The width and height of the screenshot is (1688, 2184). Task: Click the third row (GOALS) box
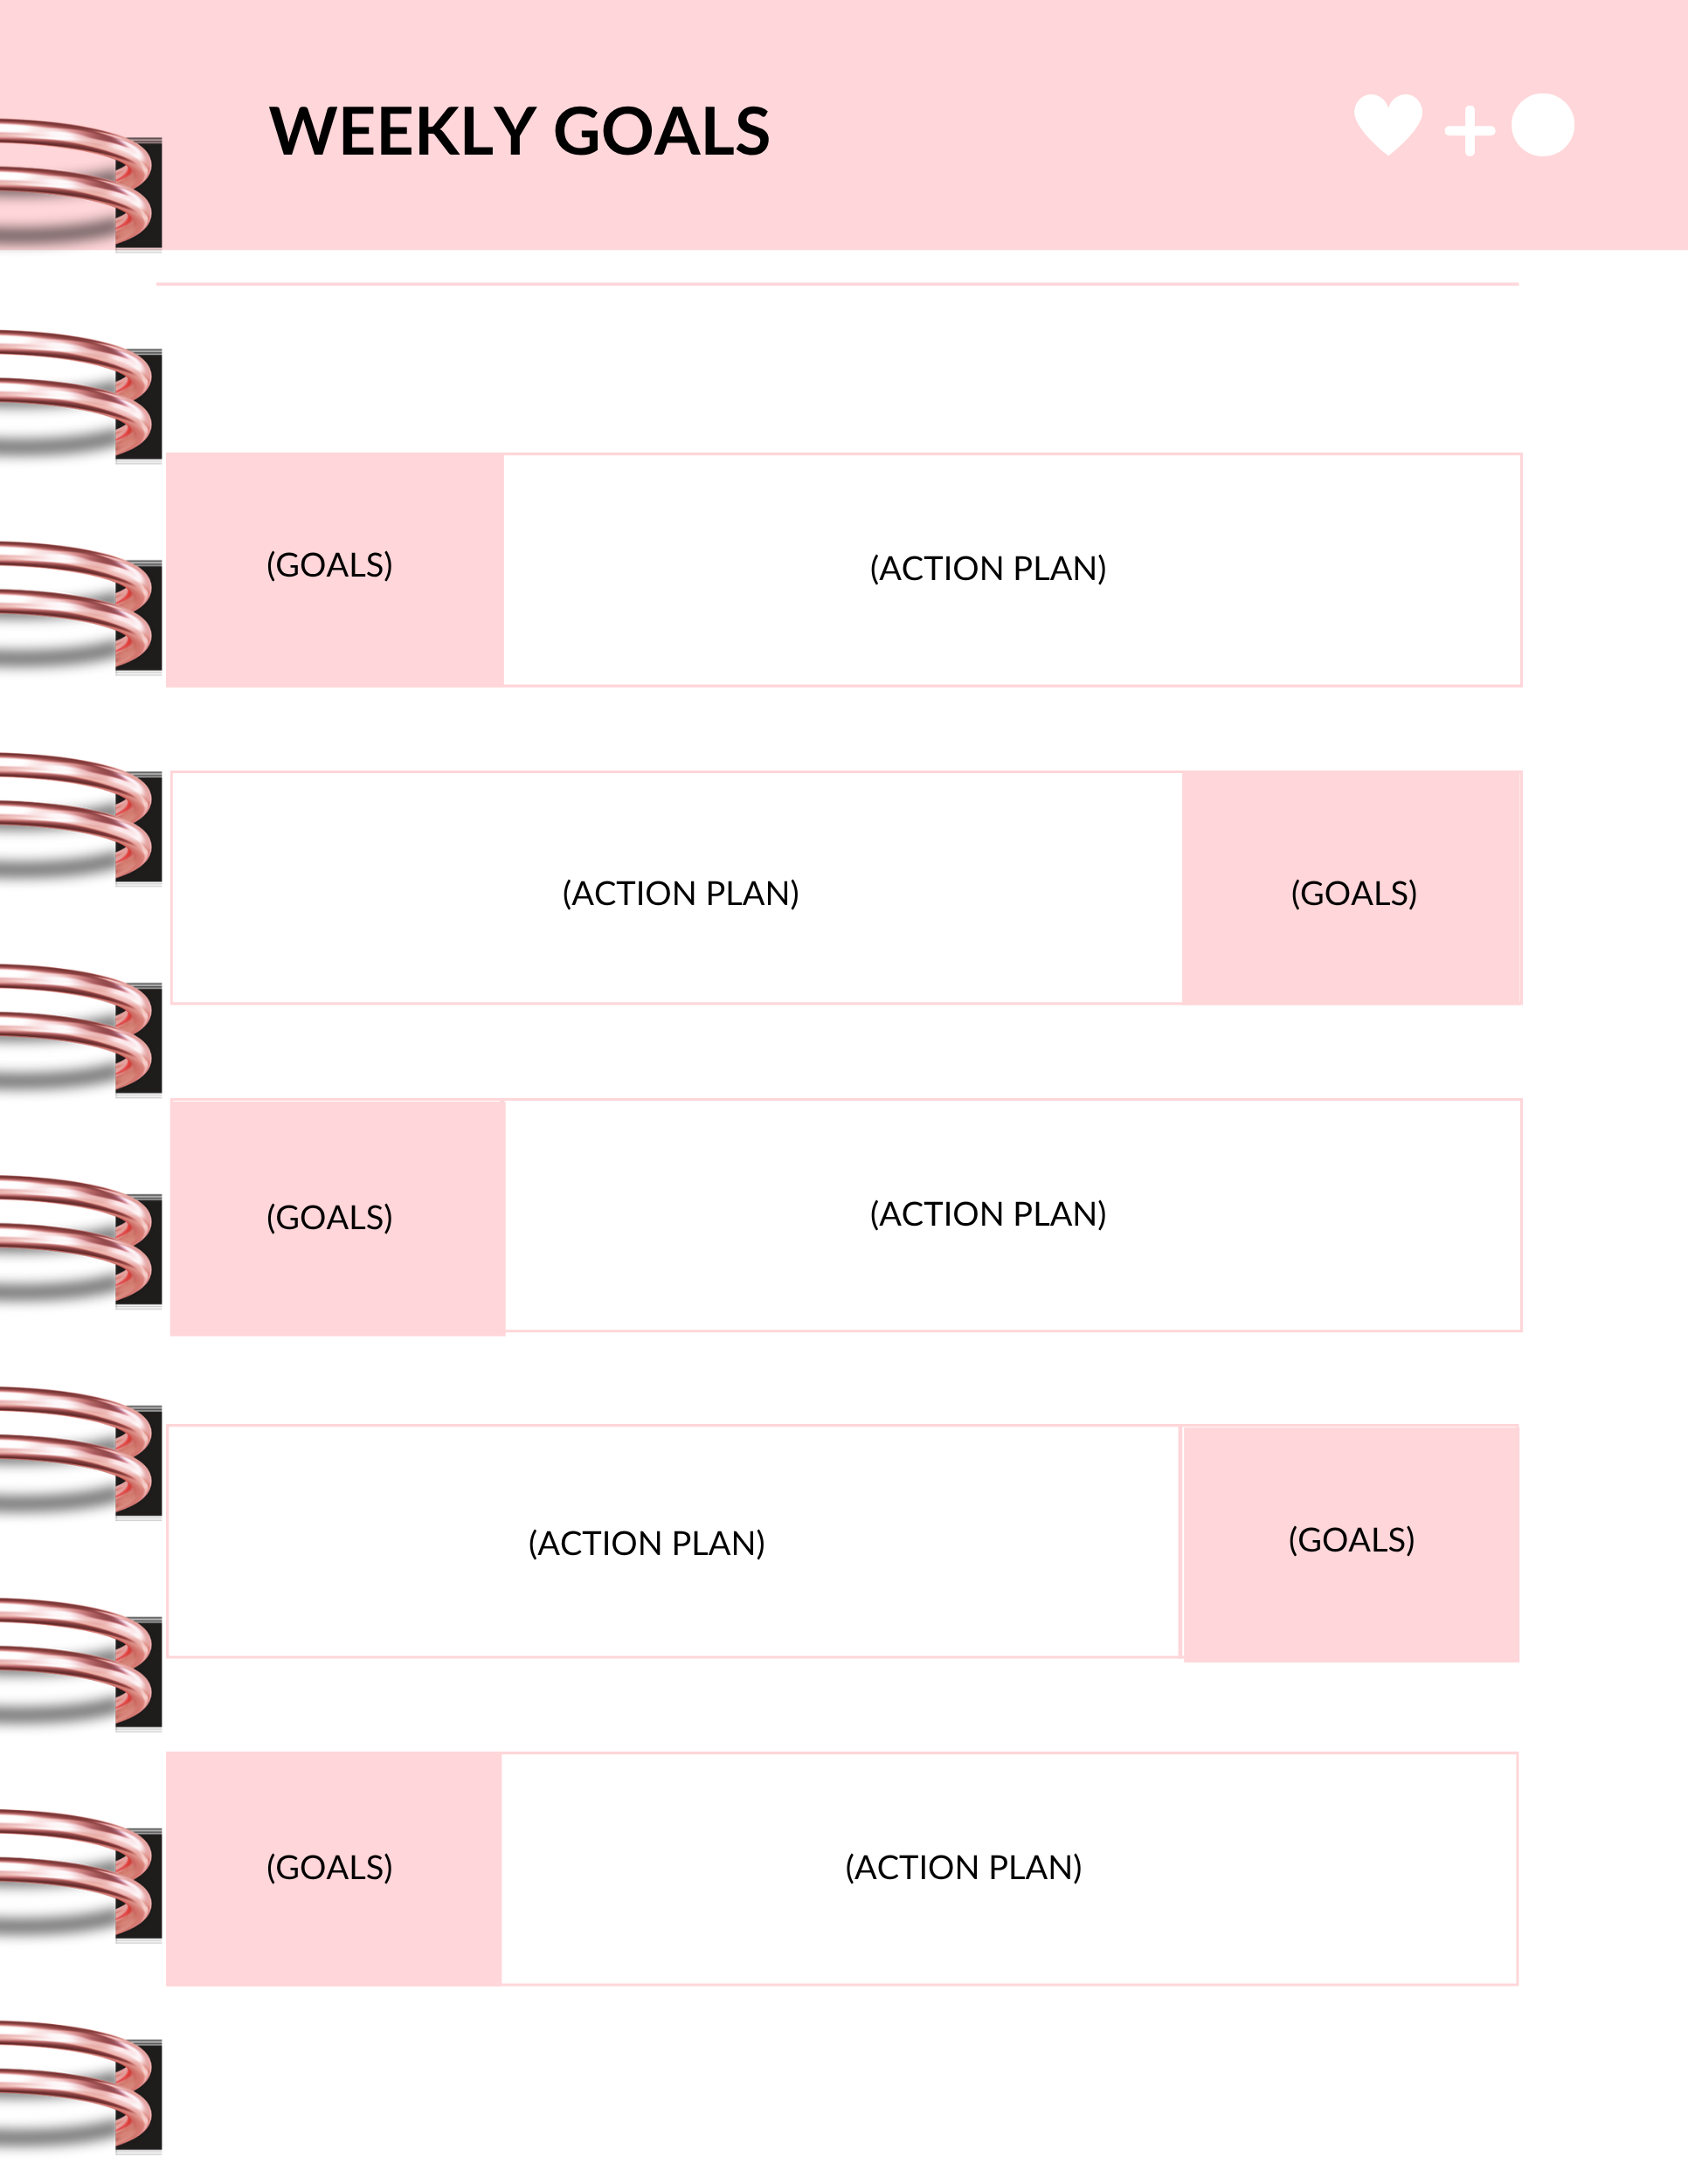coord(338,1217)
